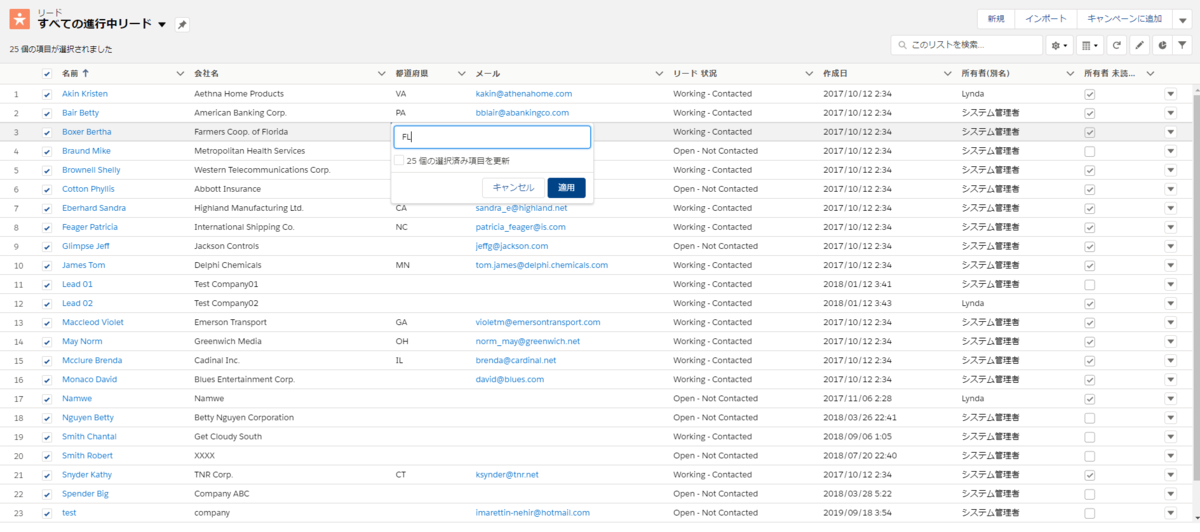Viewport: 1200px width, 532px height.
Task: Open row action menu for Bair Betty
Action: click(x=1171, y=112)
